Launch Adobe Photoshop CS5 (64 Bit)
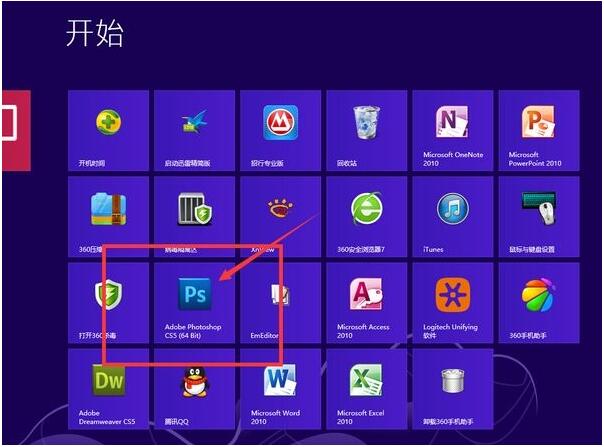Viewport: 604px width, 447px height. click(x=195, y=303)
